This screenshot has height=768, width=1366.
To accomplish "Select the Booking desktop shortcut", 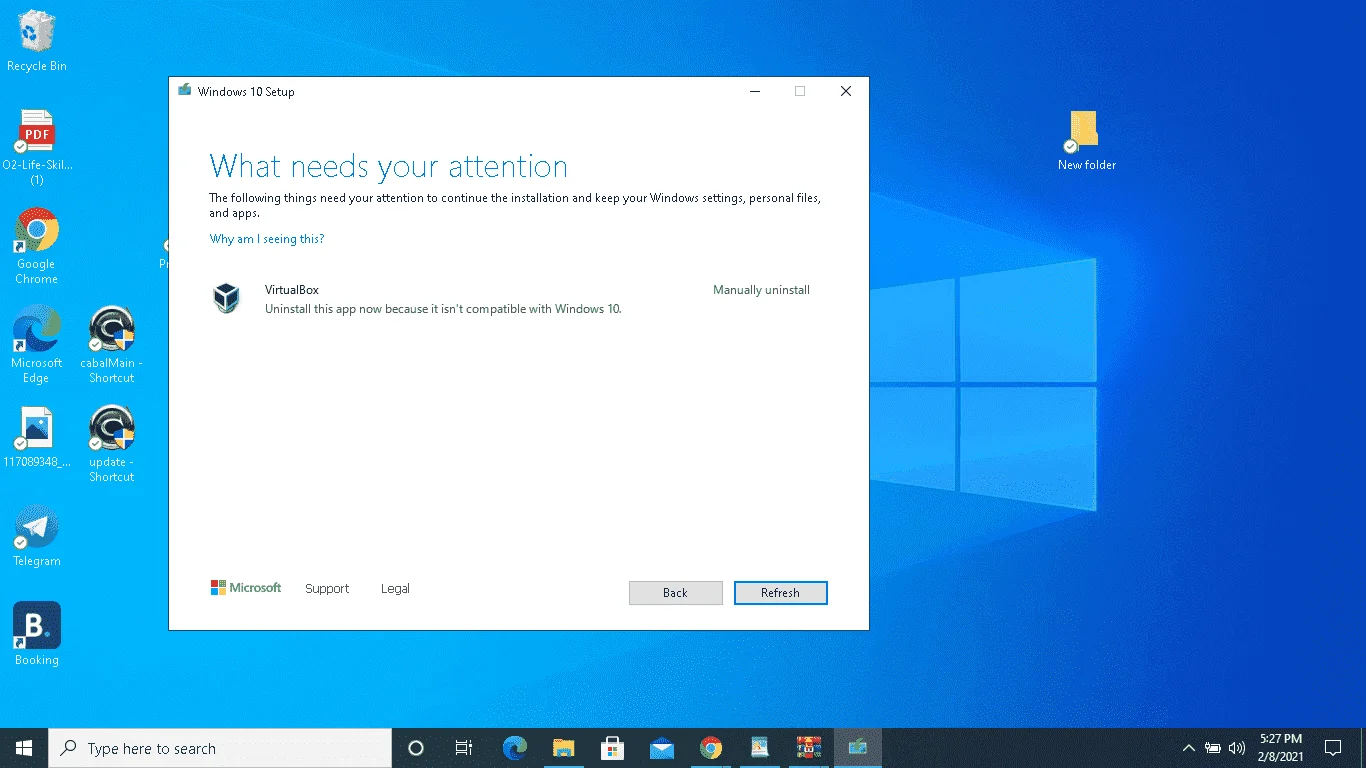I will [x=37, y=634].
